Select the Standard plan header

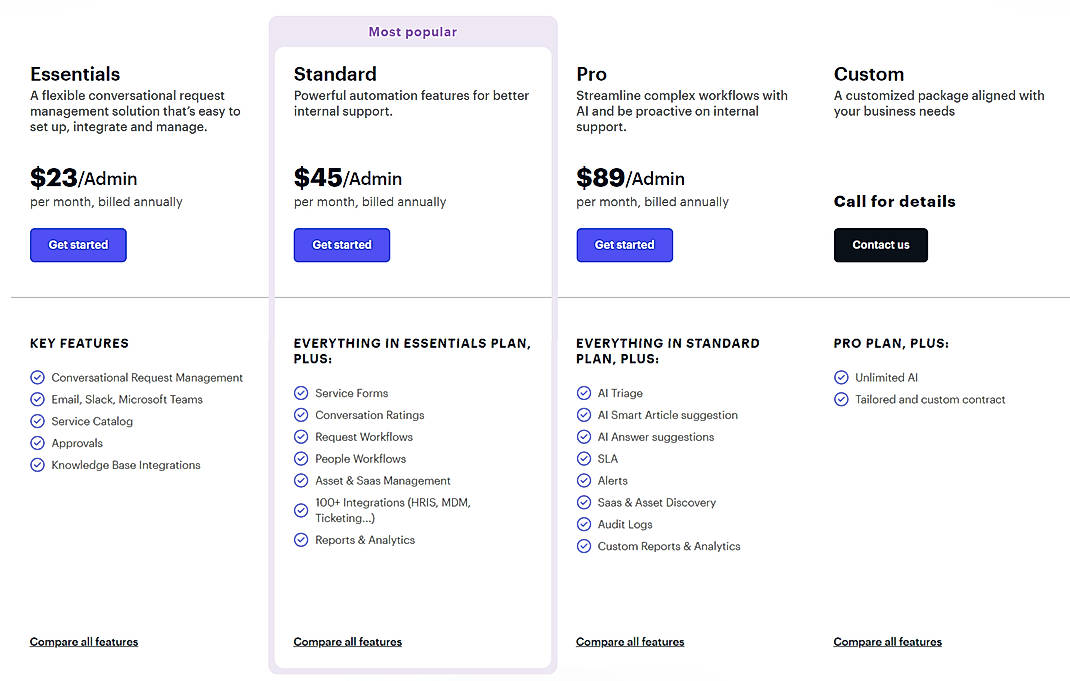coord(335,73)
